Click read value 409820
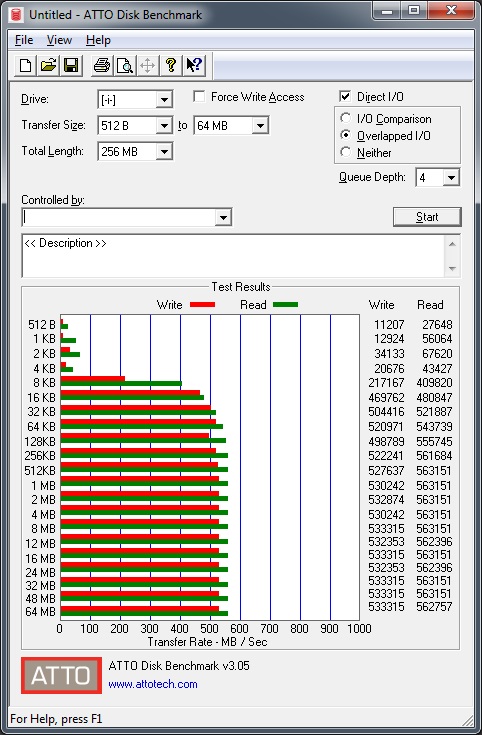 point(434,383)
